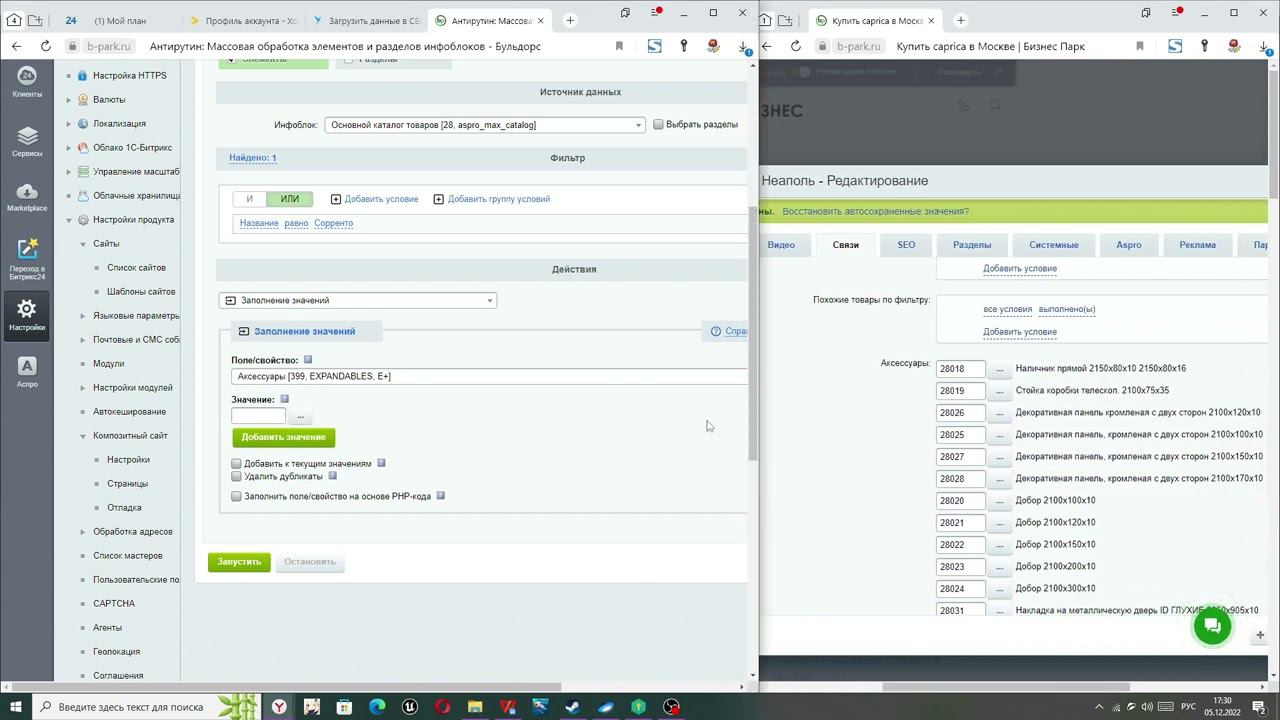
Task: Switch to the Aspro tab
Action: pyautogui.click(x=1129, y=245)
